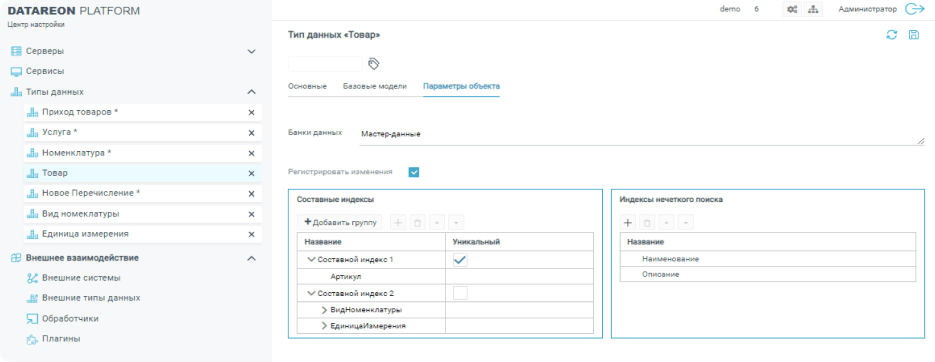Select the Описание fuzzy index row
Screen dimensions: 935x362
click(x=768, y=274)
